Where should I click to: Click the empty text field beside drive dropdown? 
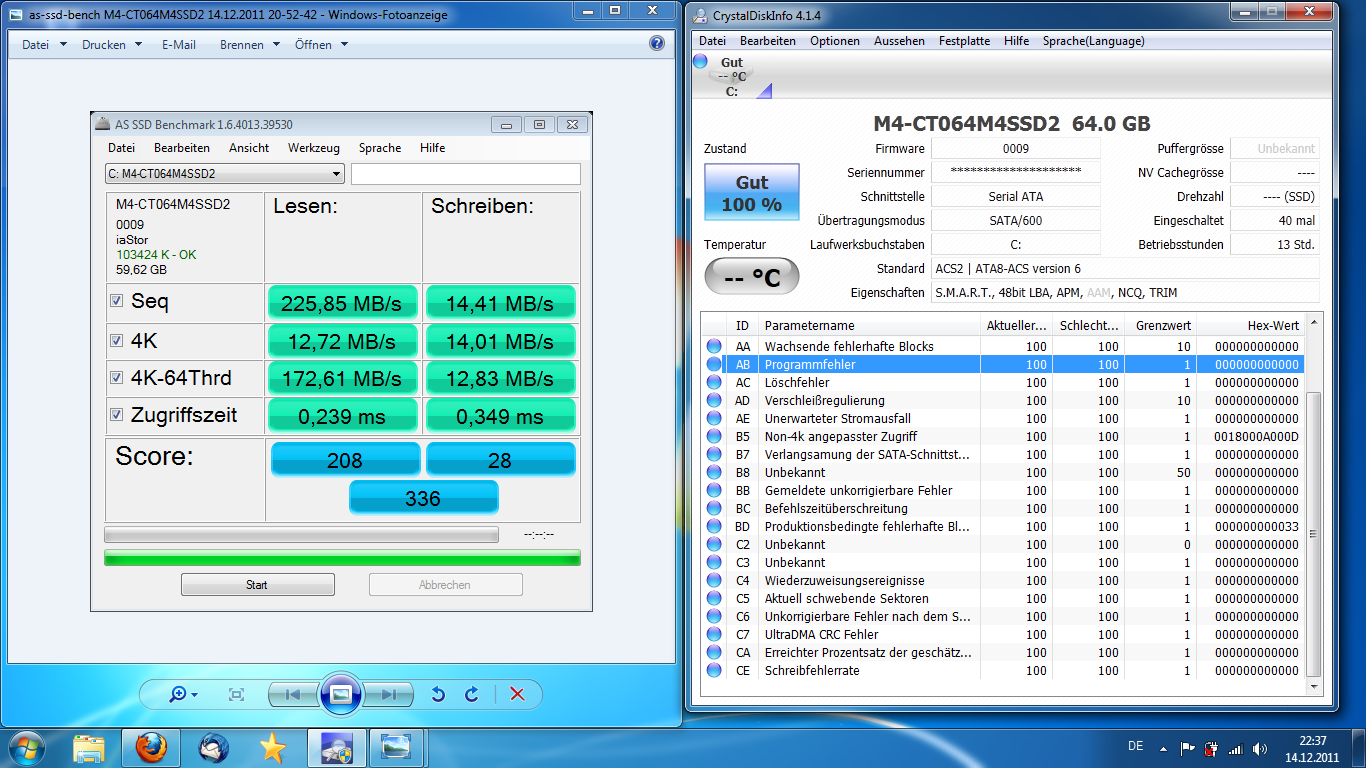click(x=466, y=174)
